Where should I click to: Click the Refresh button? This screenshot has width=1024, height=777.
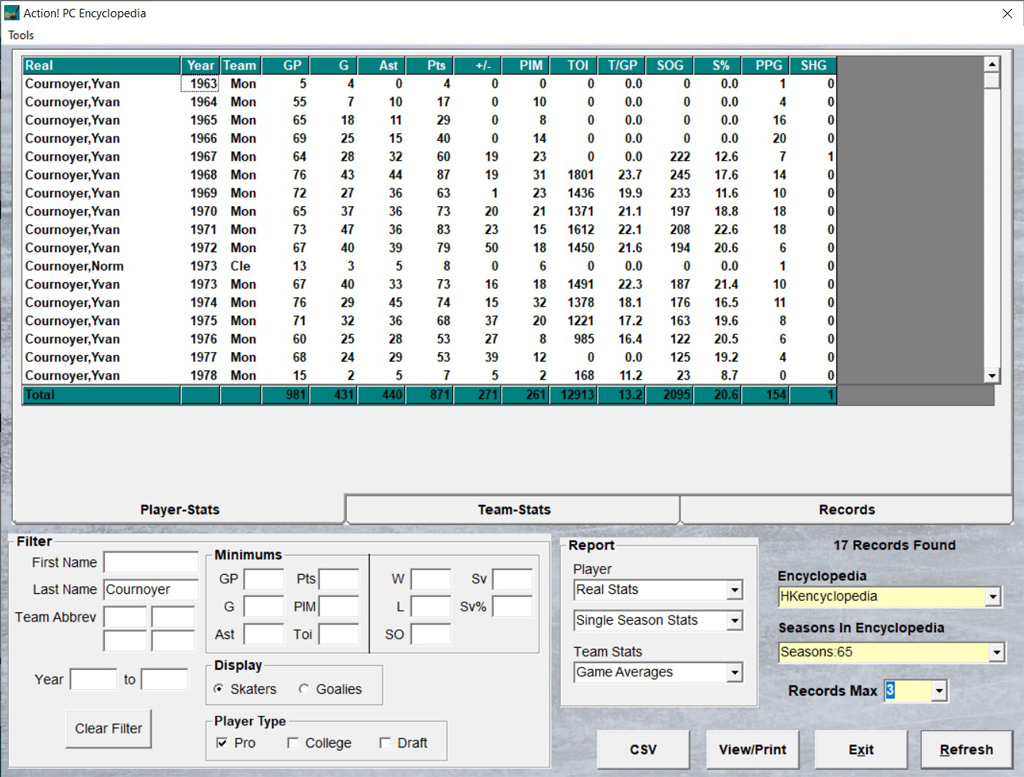tap(966, 749)
